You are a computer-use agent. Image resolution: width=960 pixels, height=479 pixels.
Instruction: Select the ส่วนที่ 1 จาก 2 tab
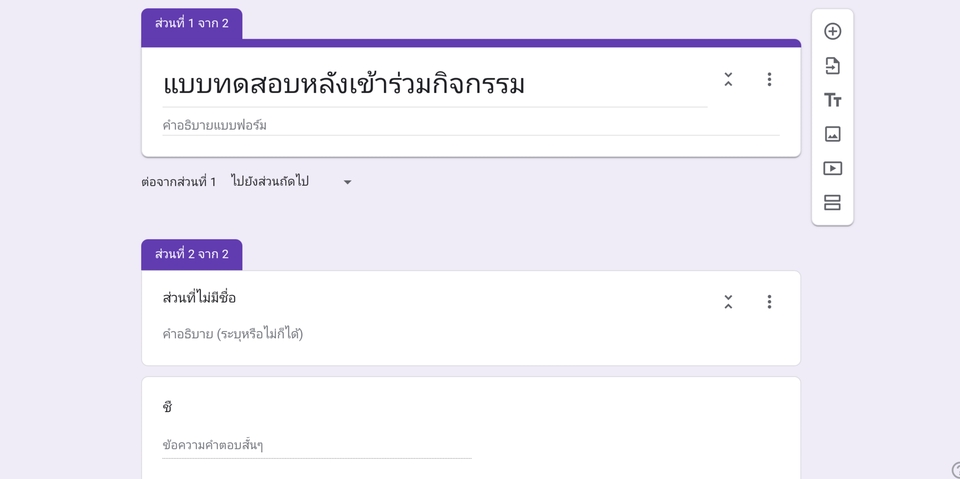point(192,24)
